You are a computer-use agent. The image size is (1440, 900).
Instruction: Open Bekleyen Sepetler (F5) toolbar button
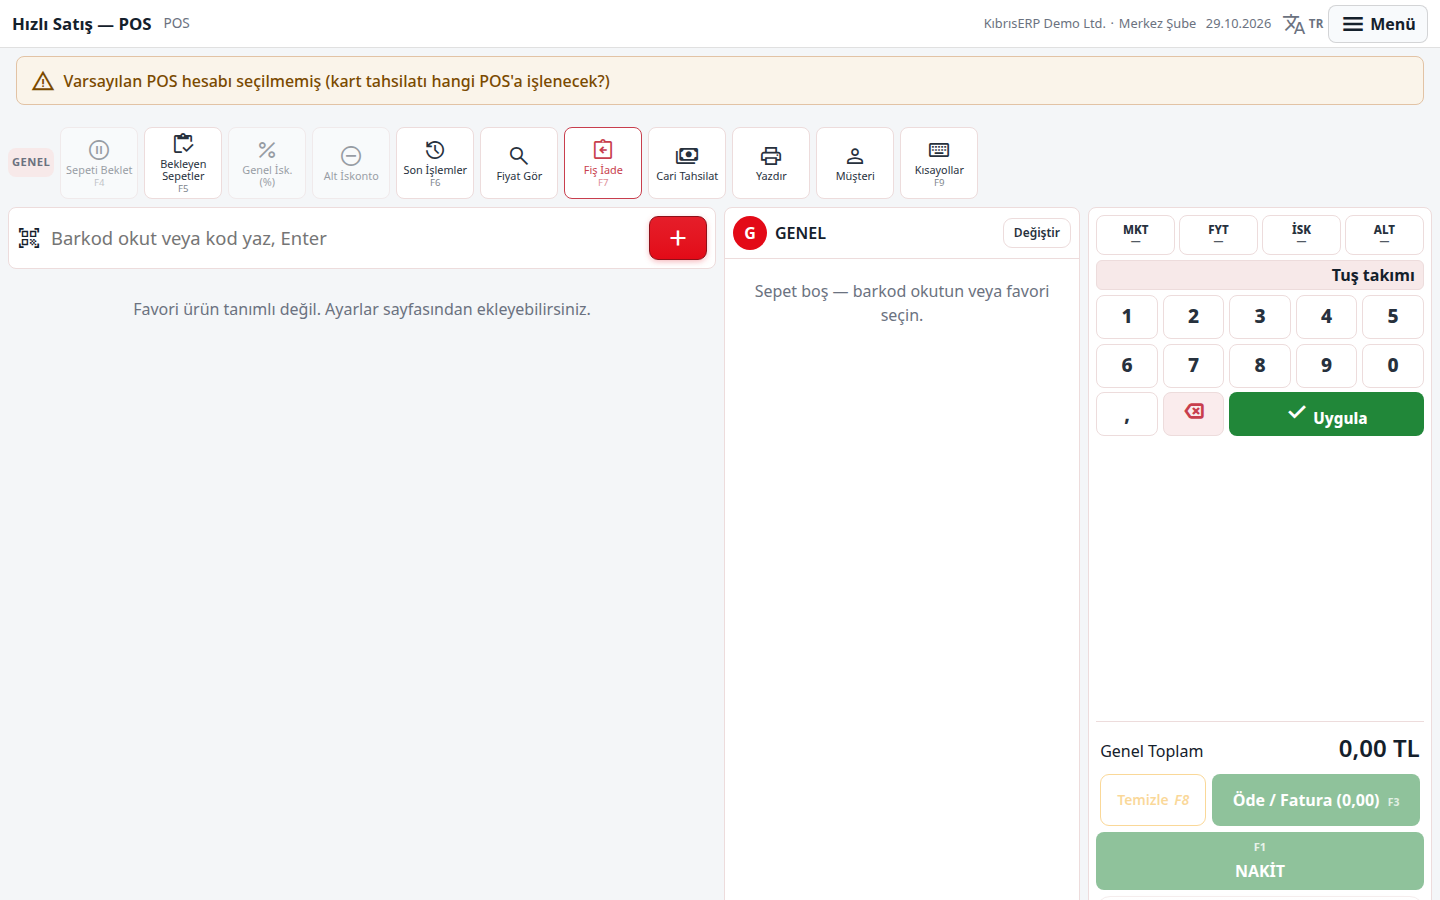183,163
